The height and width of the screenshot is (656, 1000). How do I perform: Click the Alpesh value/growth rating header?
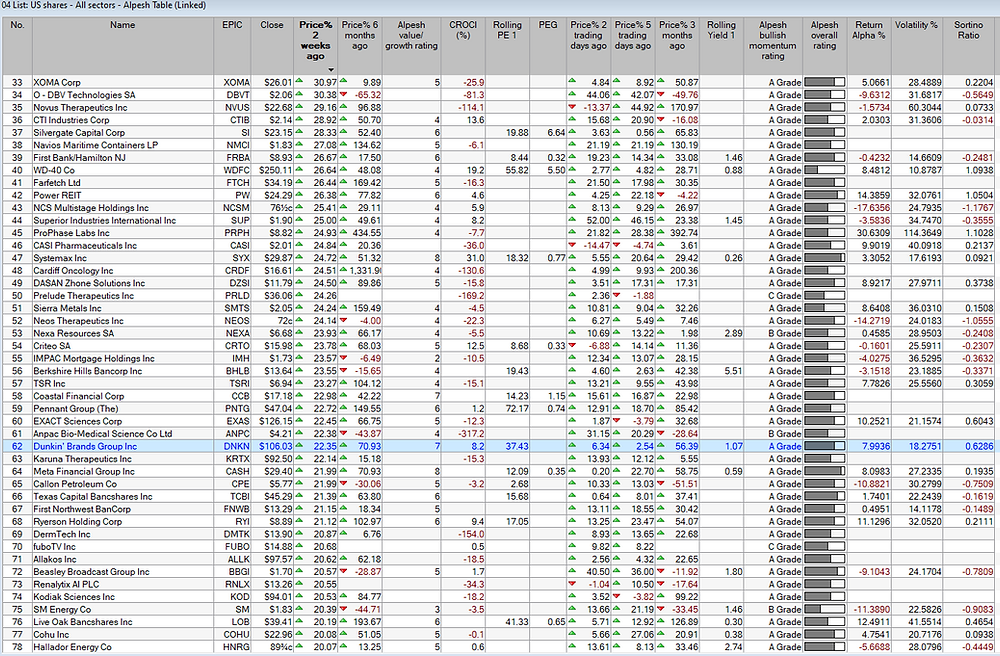pos(411,46)
